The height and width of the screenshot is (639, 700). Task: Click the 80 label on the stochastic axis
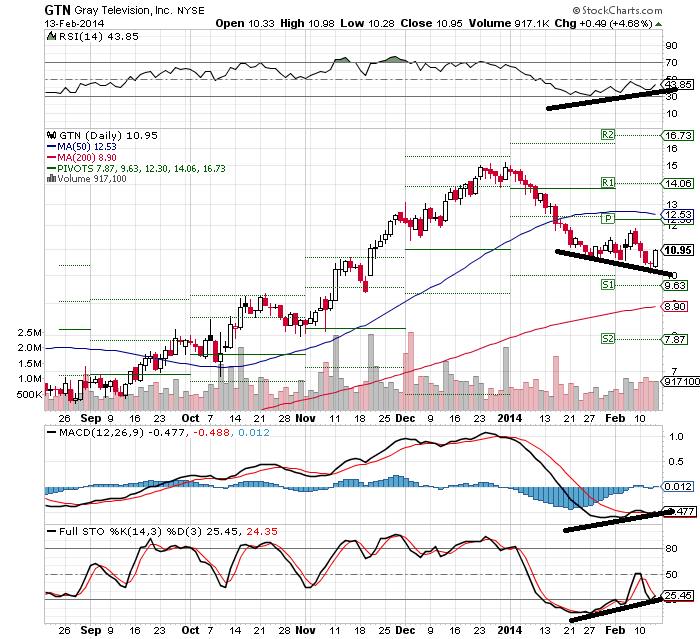[671, 549]
